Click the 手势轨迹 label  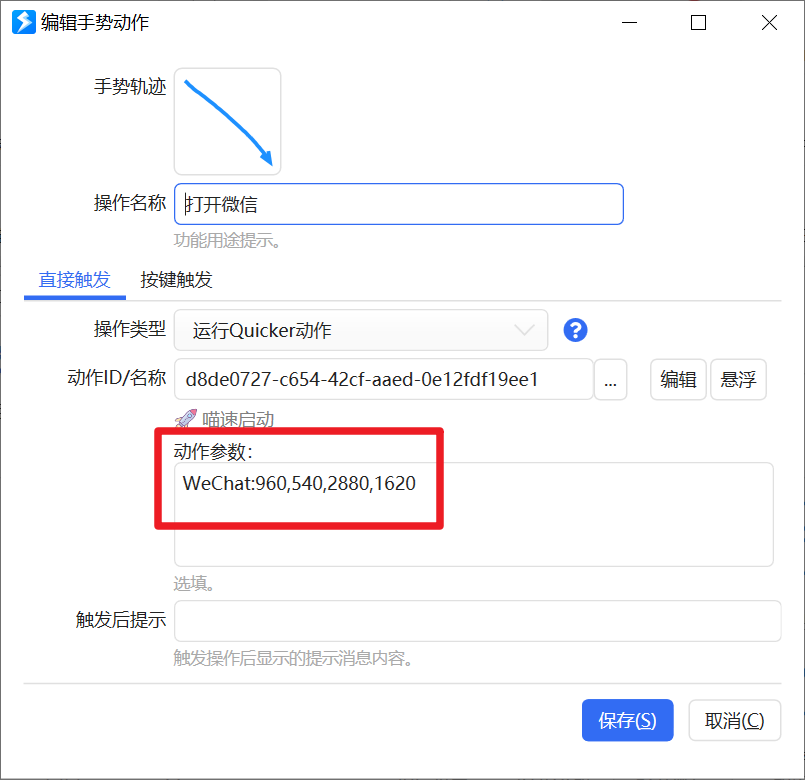tap(130, 86)
